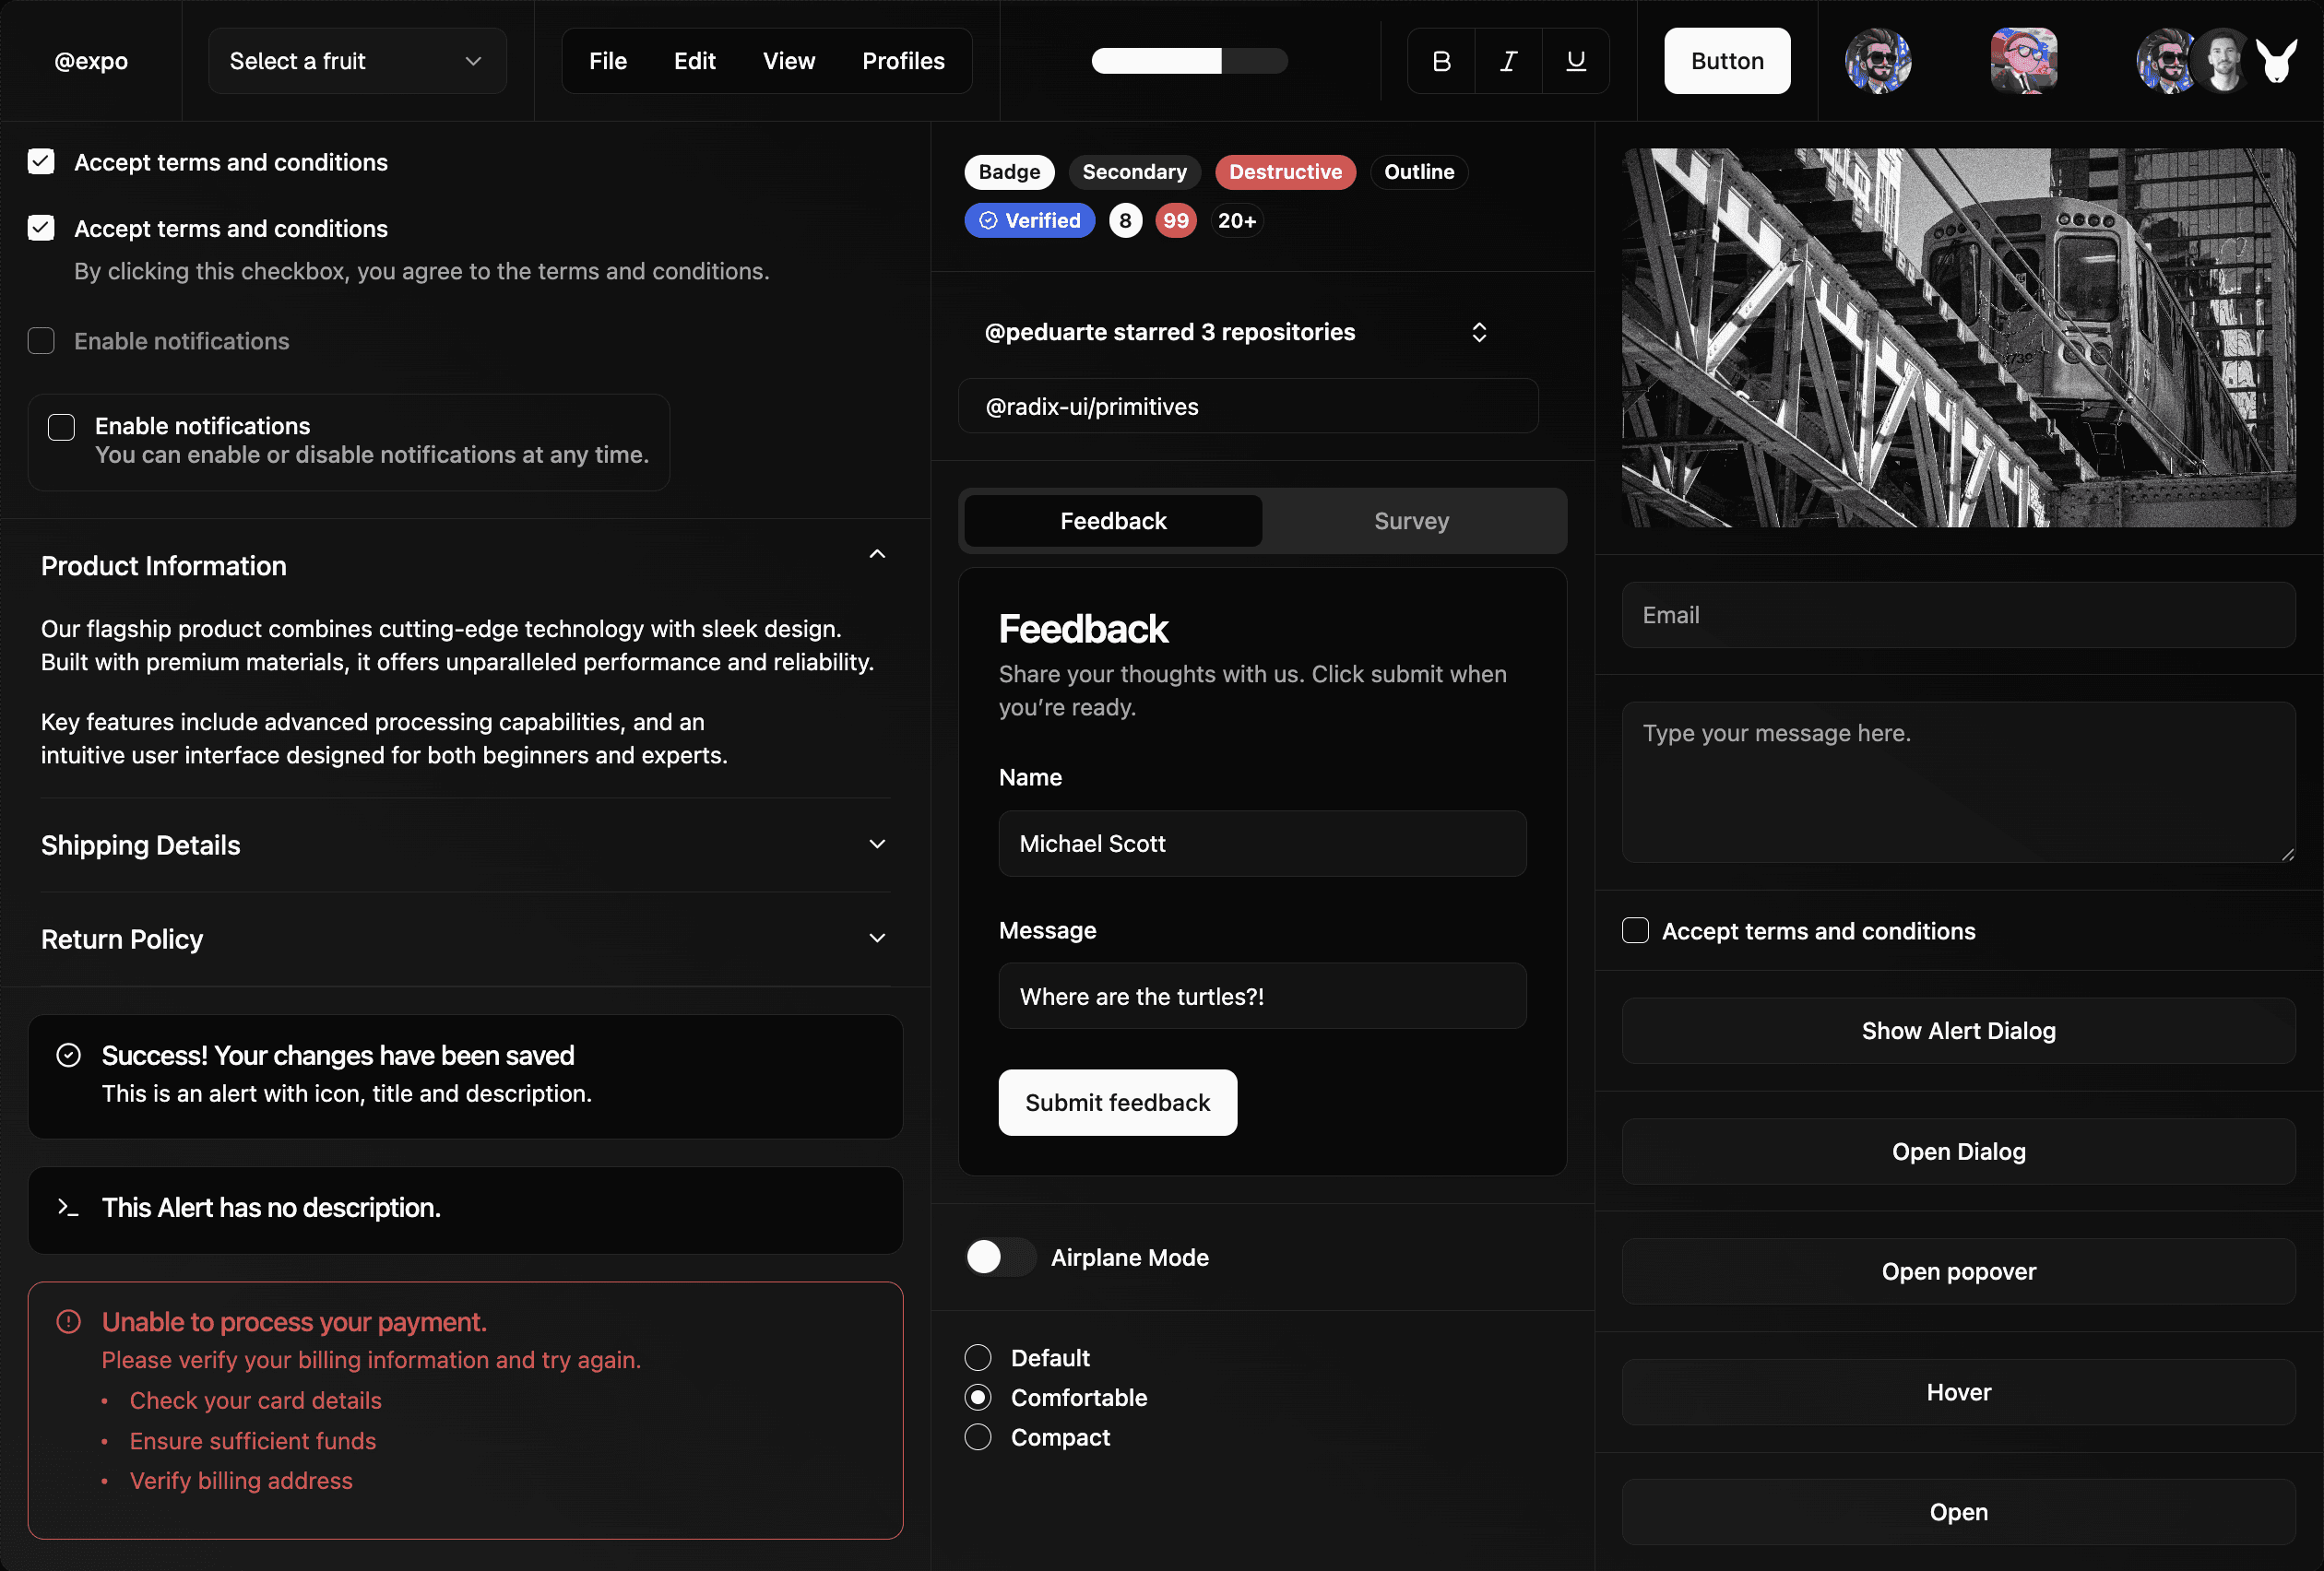Click the Verified badge checkmark icon
This screenshot has height=1571, width=2324.
pos(988,221)
